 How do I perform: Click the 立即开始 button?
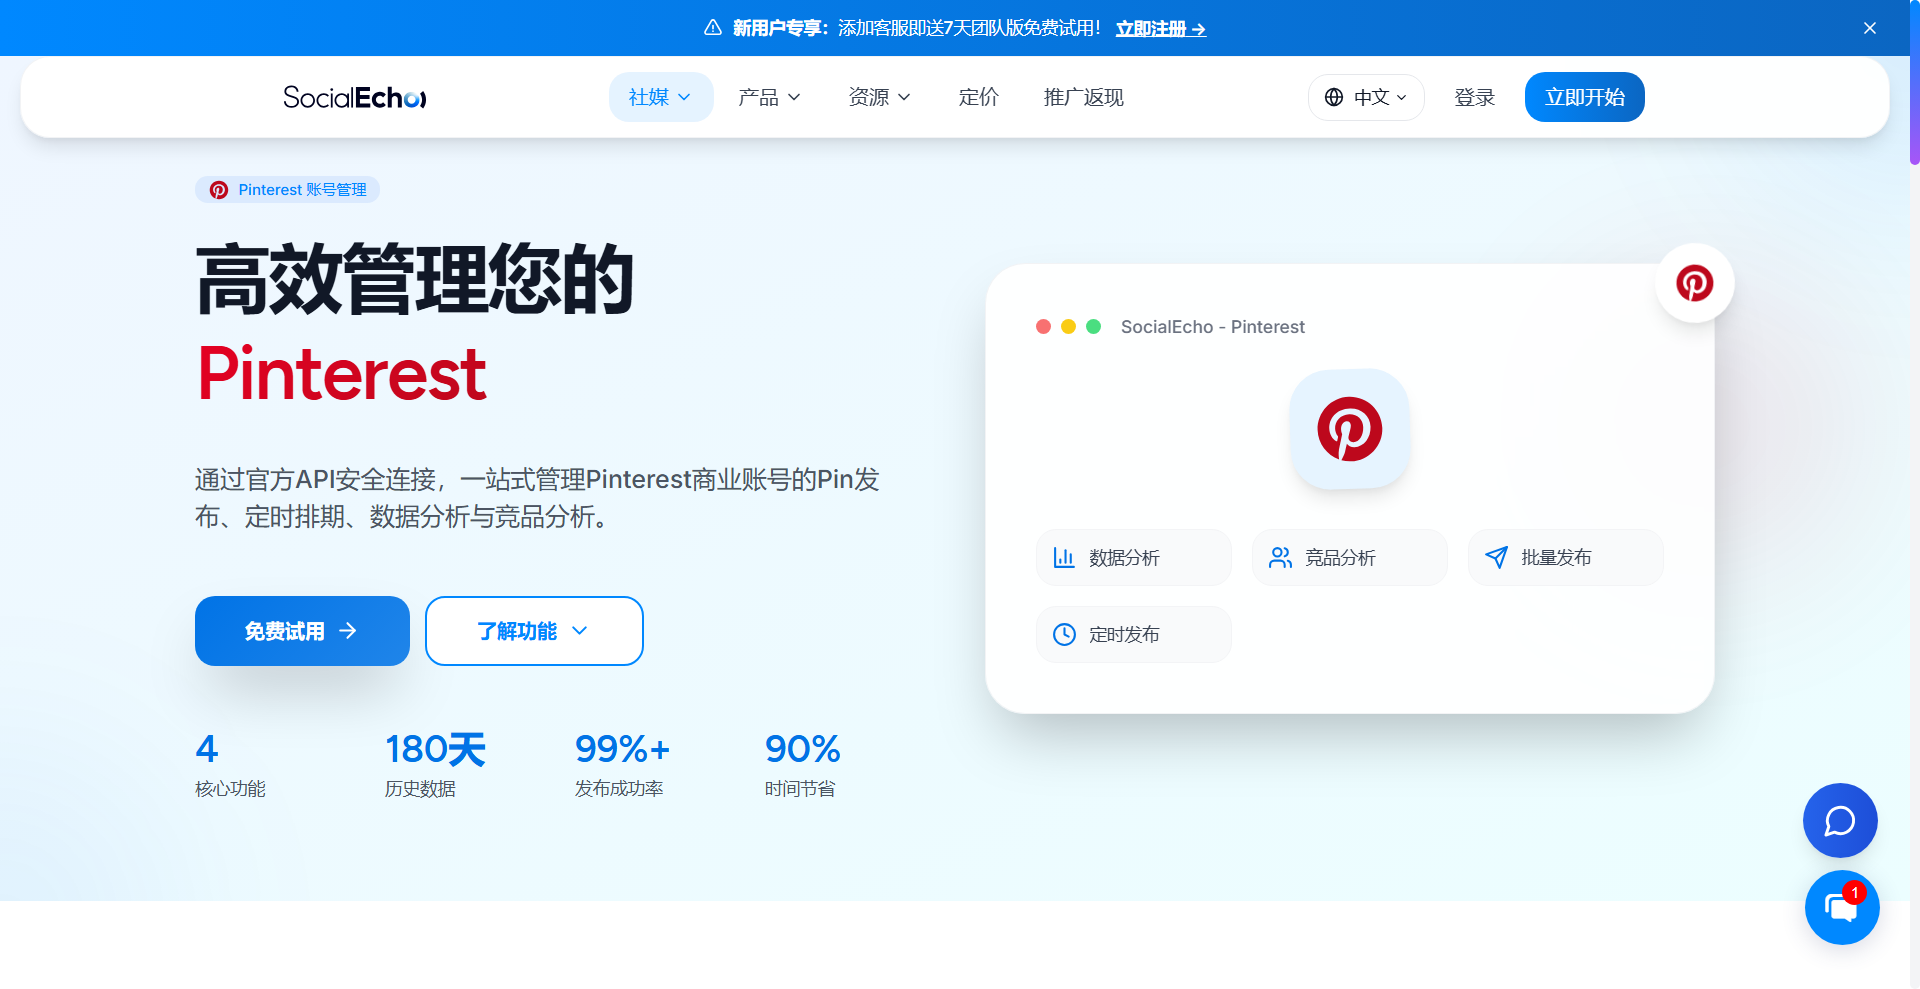pos(1585,97)
